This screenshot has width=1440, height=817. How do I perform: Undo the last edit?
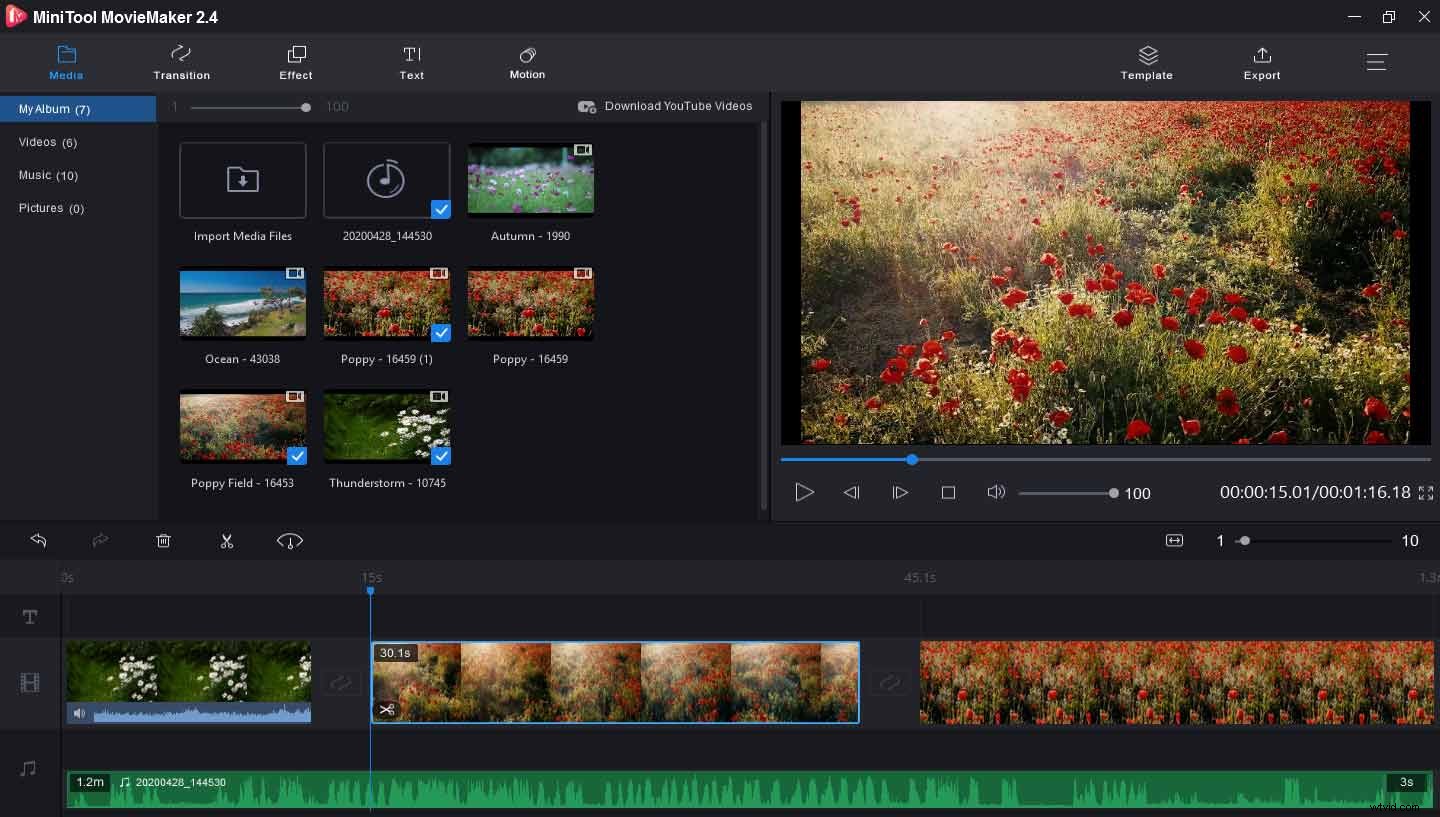[x=38, y=540]
